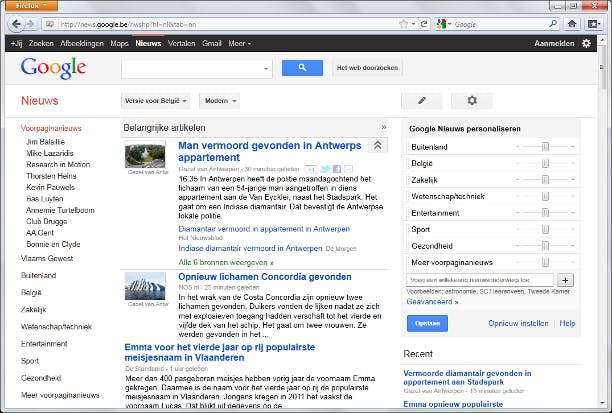
Task: Bookmark page with the star icon
Action: [403, 24]
